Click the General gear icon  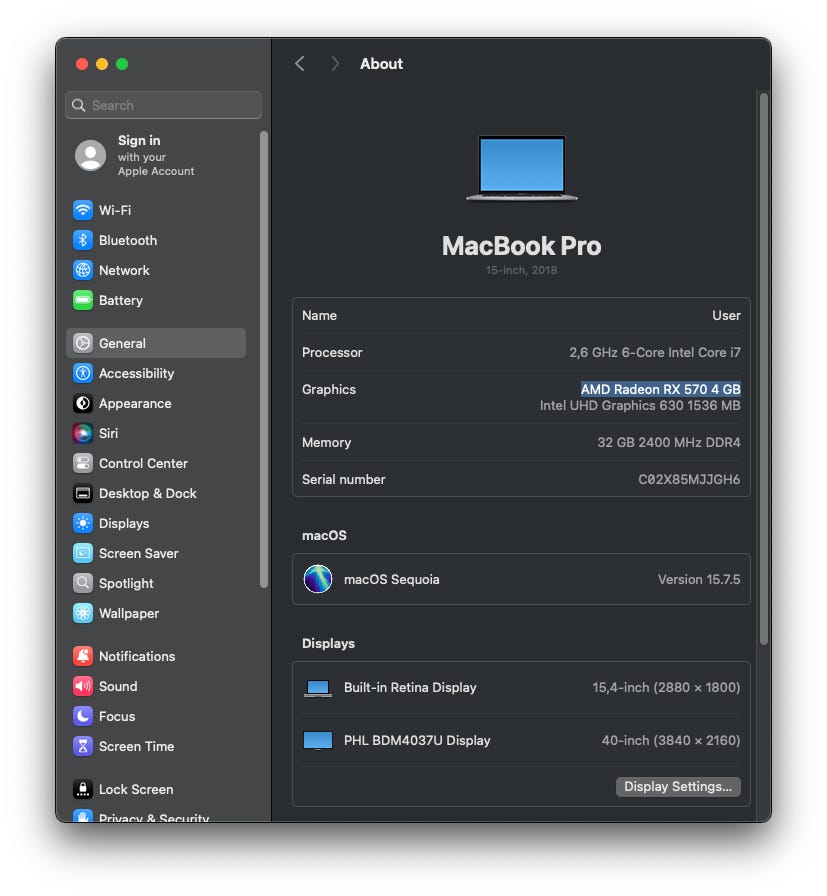point(83,343)
